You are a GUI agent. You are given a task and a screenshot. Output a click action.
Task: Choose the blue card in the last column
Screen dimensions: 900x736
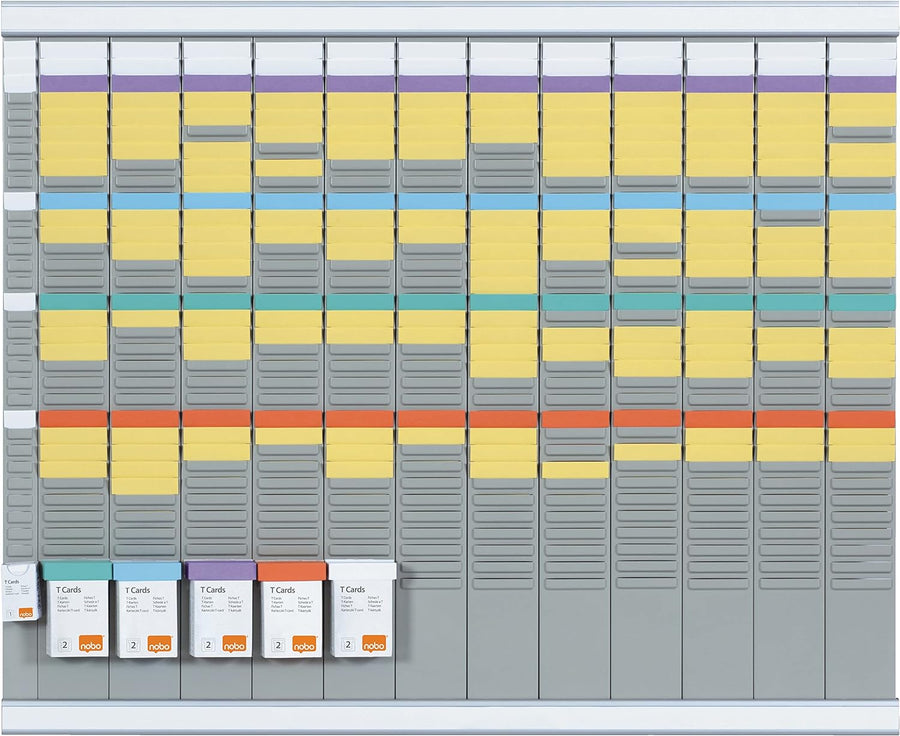click(x=862, y=201)
